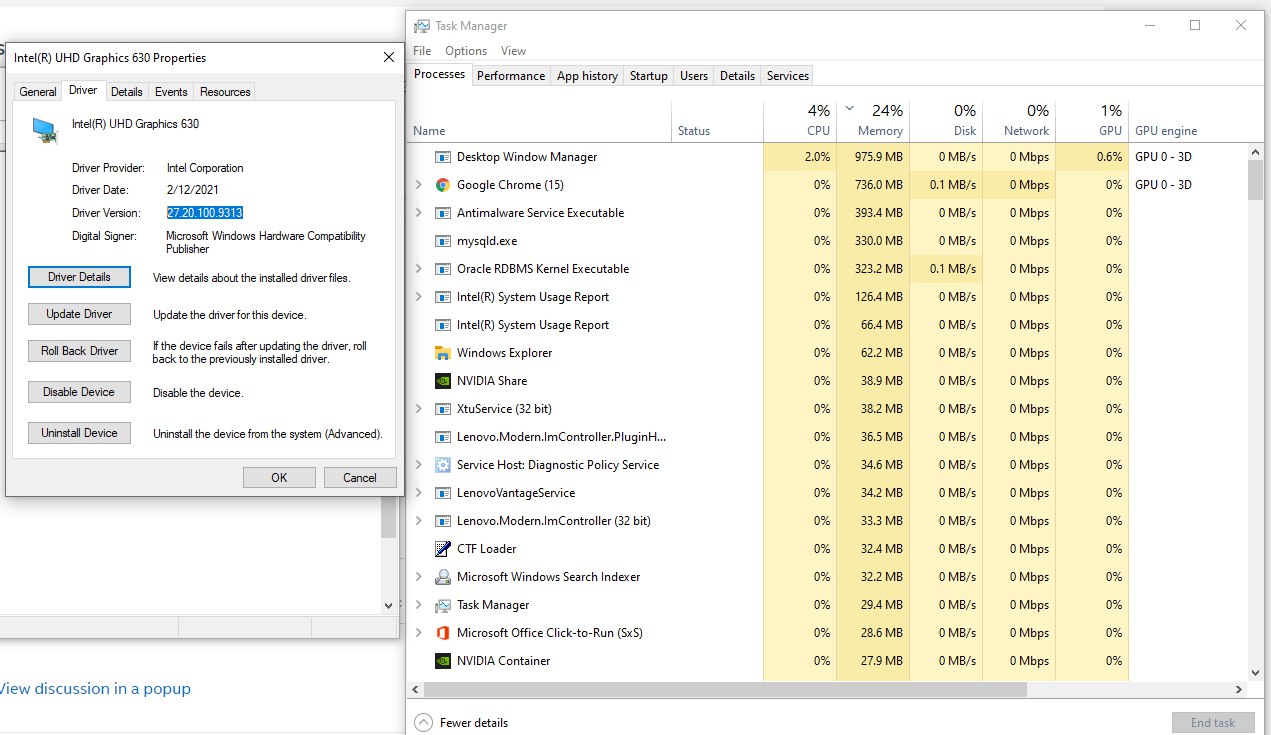Close the Intel UHD Graphics Properties dialog

(388, 58)
